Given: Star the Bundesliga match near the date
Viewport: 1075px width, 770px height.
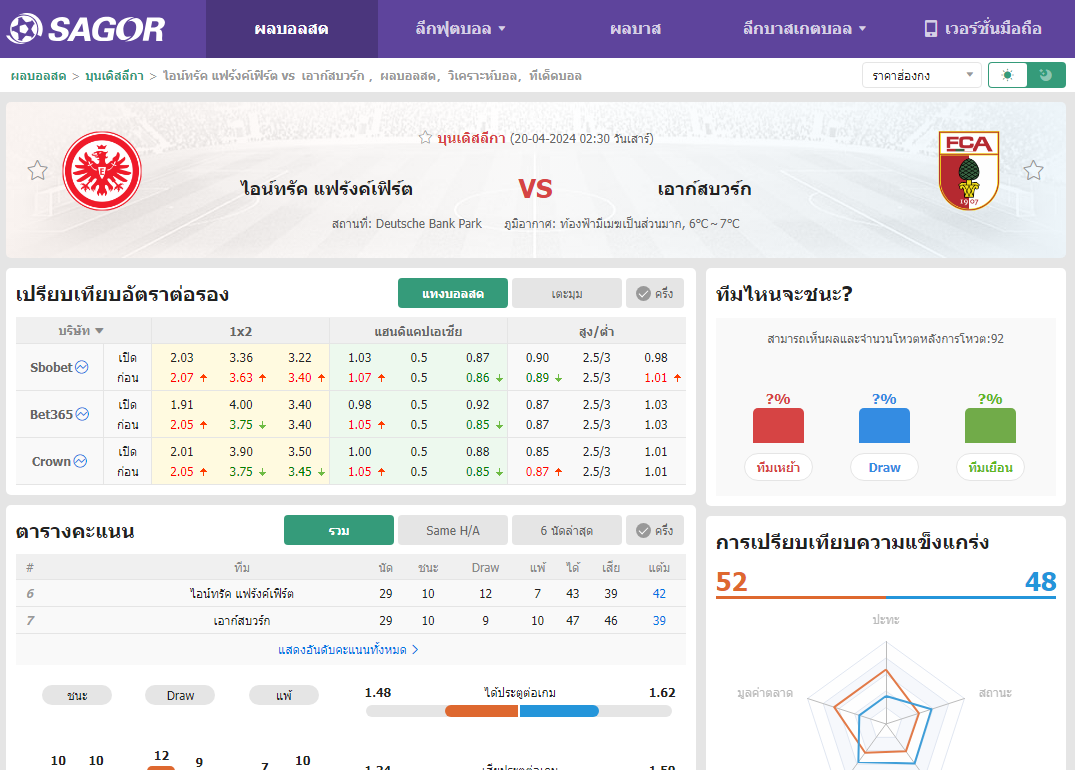Looking at the screenshot, I should click(425, 138).
